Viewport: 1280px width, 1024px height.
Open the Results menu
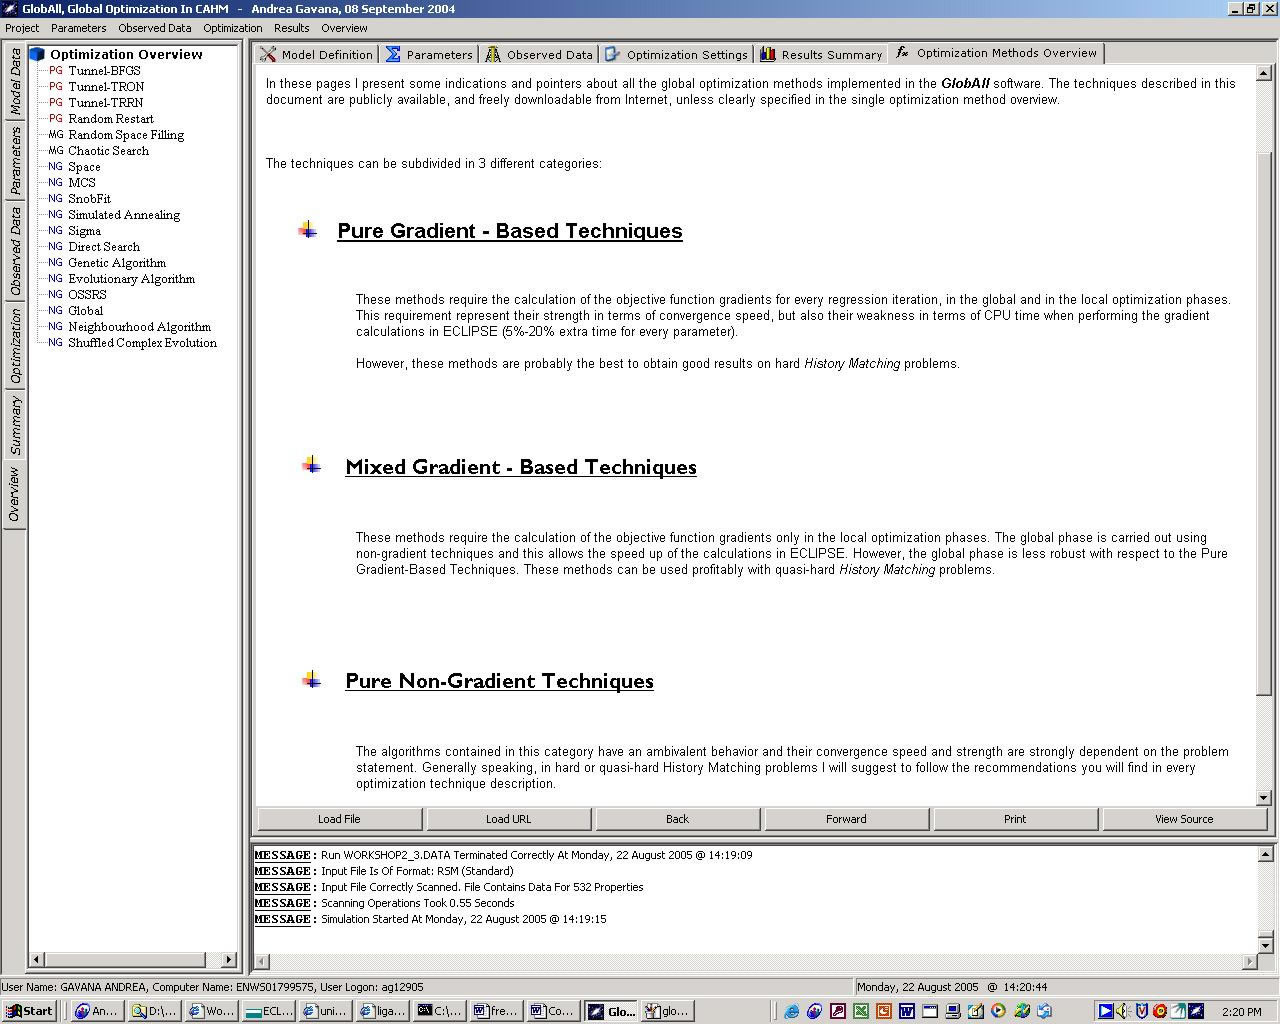coord(291,28)
